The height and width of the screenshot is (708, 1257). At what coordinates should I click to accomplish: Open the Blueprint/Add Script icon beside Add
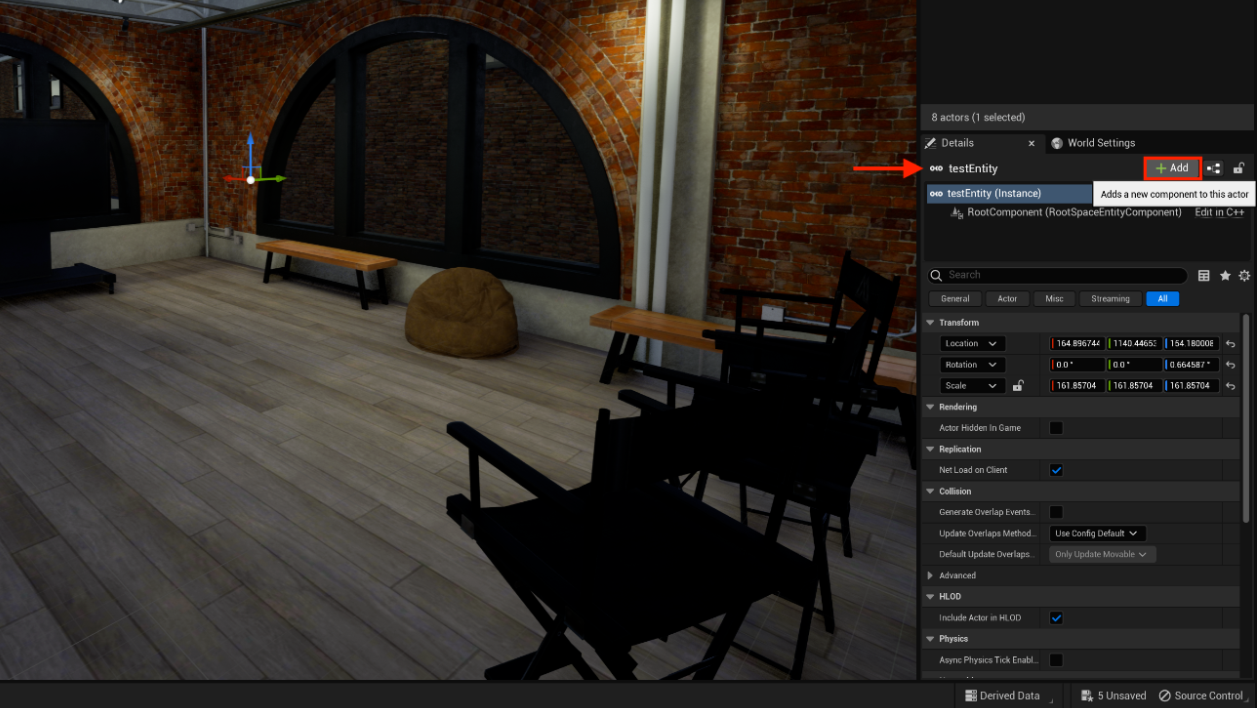pyautogui.click(x=1214, y=169)
